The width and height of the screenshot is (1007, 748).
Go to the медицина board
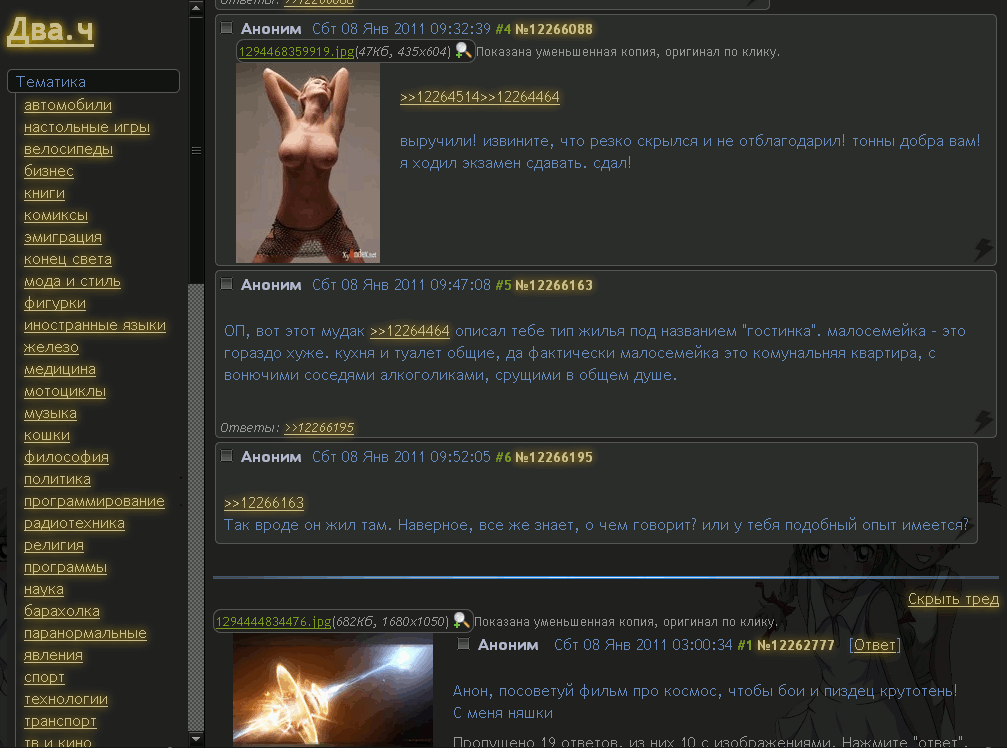(60, 369)
